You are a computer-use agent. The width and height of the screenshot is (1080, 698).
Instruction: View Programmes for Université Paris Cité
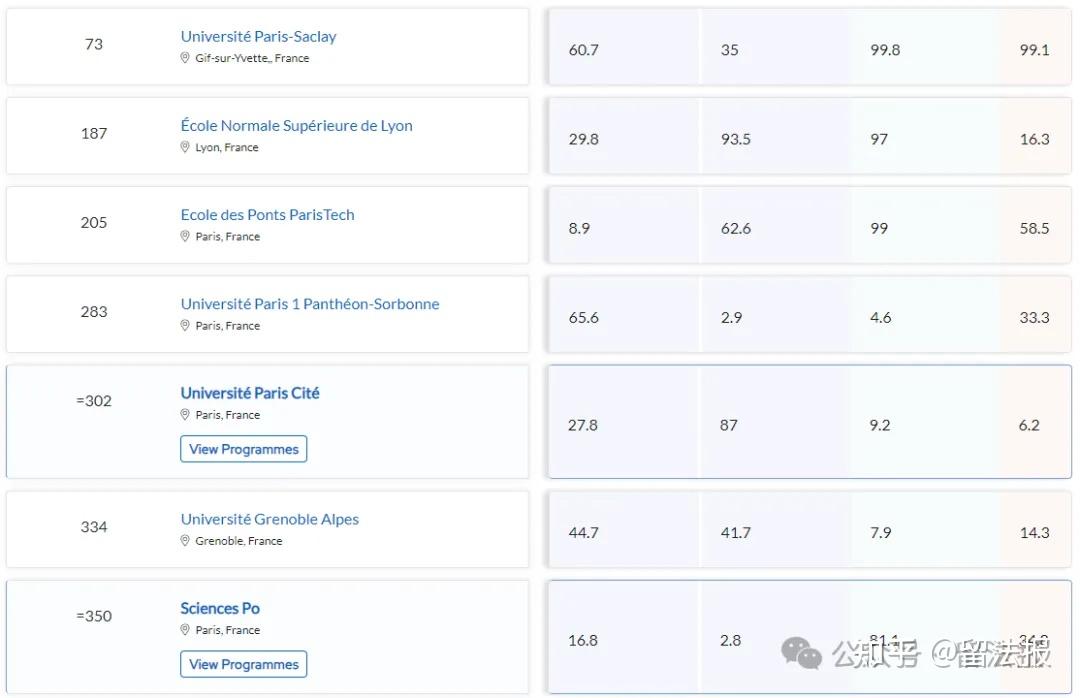(243, 449)
